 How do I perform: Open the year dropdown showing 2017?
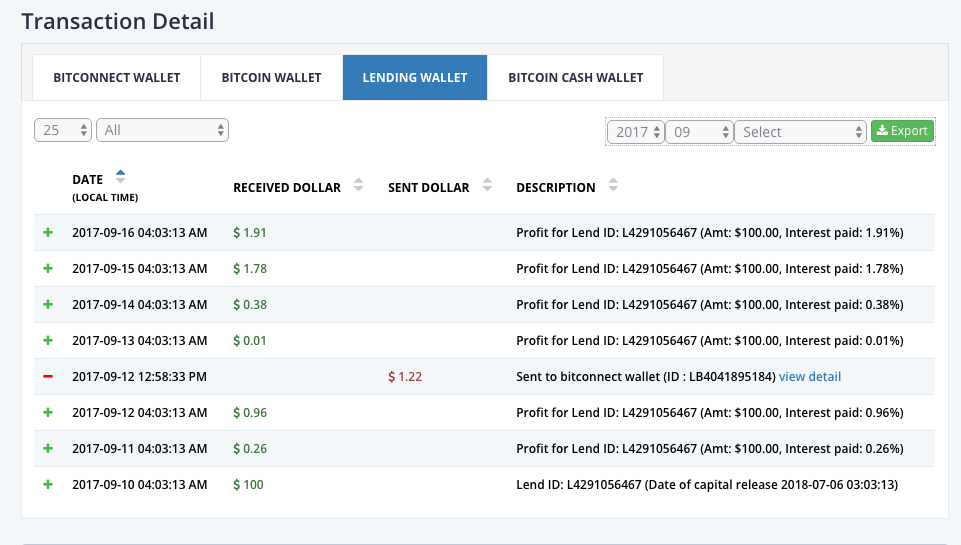pyautogui.click(x=636, y=132)
